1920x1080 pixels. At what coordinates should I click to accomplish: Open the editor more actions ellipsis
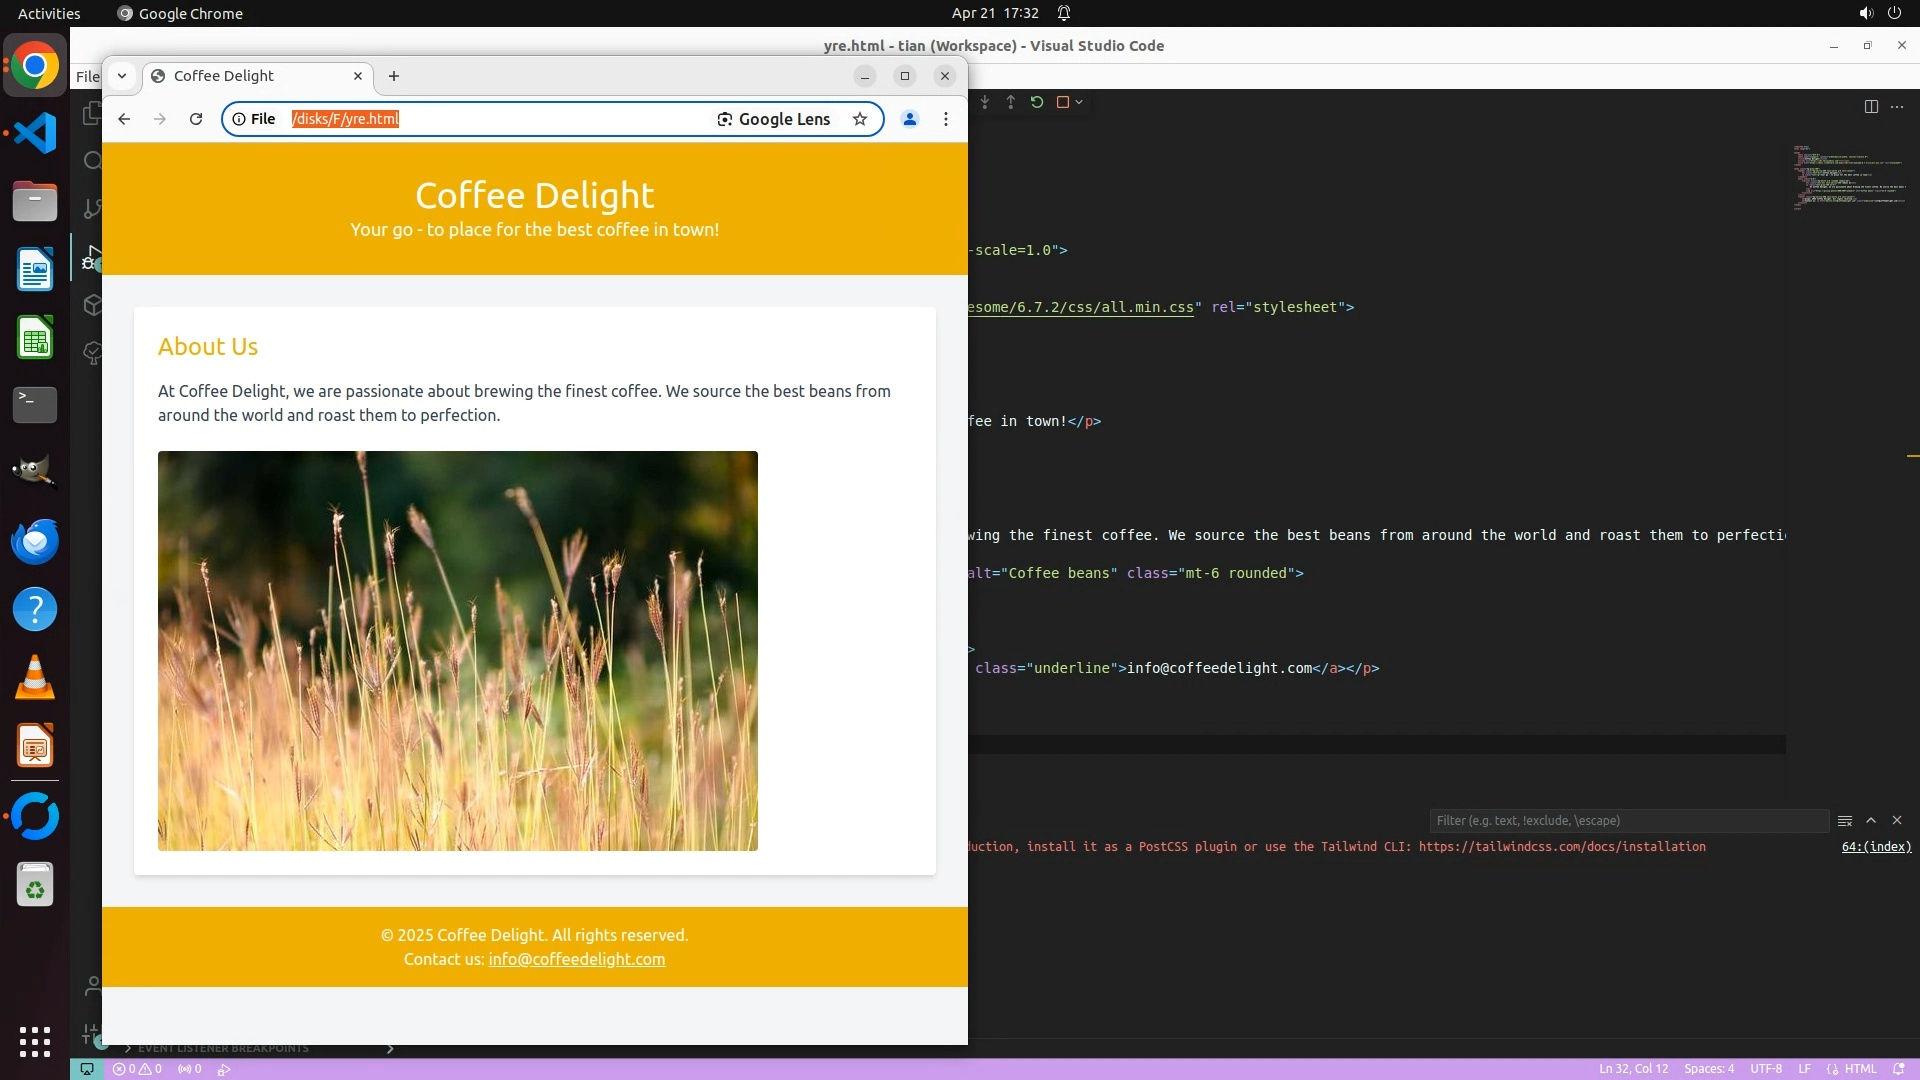[x=1897, y=107]
